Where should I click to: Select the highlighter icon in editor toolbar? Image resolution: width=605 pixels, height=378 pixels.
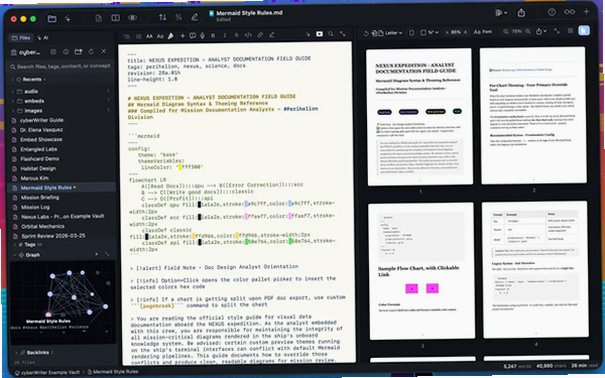(171, 36)
